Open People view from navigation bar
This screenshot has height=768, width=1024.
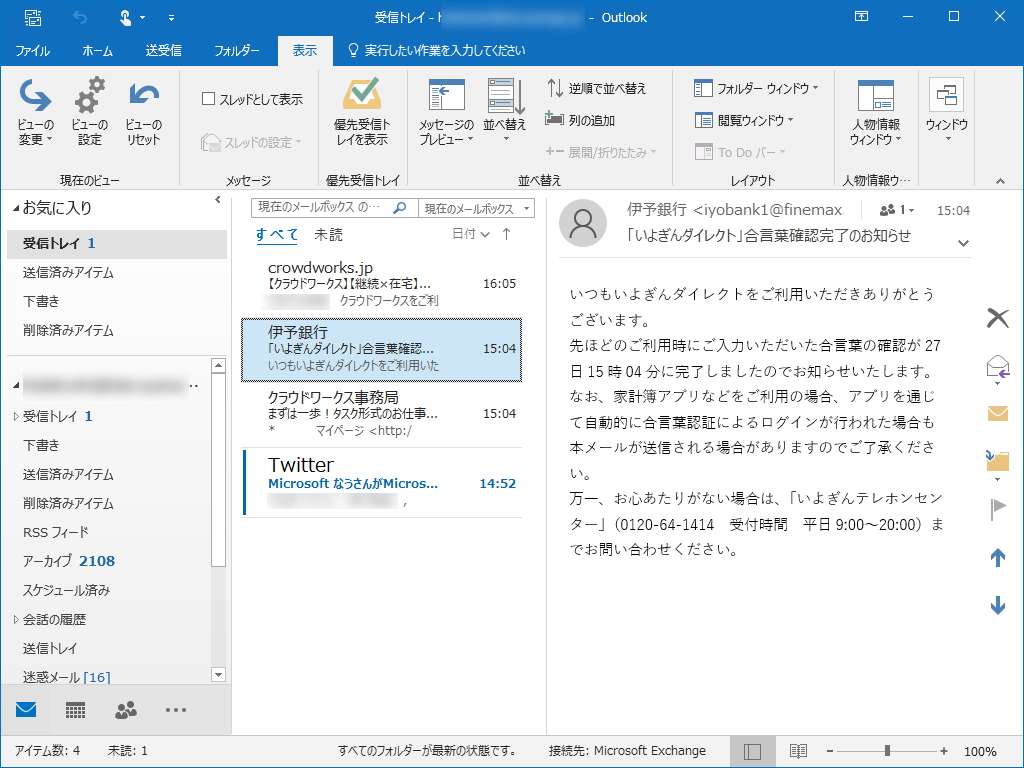(x=124, y=710)
